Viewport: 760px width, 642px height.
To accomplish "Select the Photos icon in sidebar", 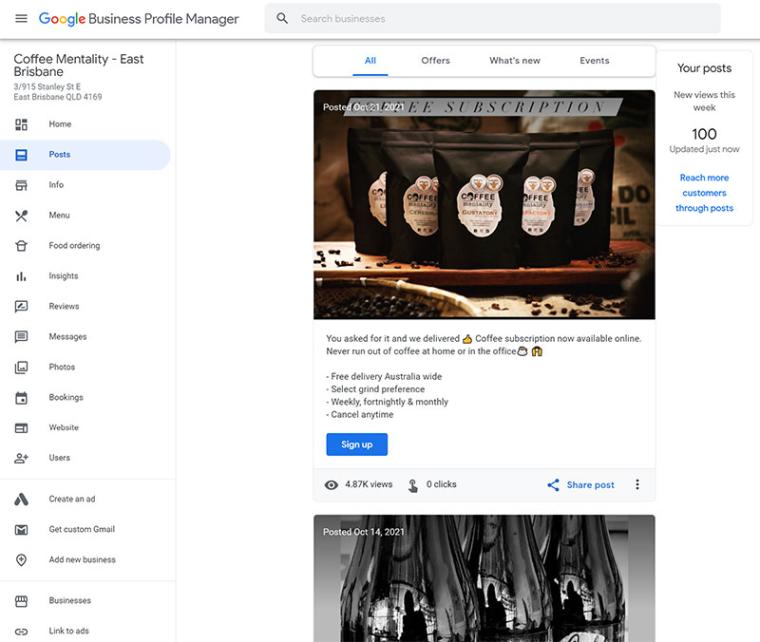I will 21,367.
